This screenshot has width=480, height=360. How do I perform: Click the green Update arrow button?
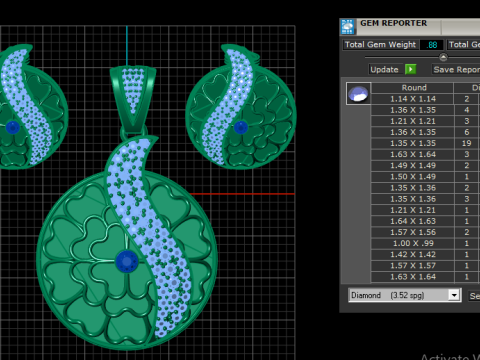(411, 69)
